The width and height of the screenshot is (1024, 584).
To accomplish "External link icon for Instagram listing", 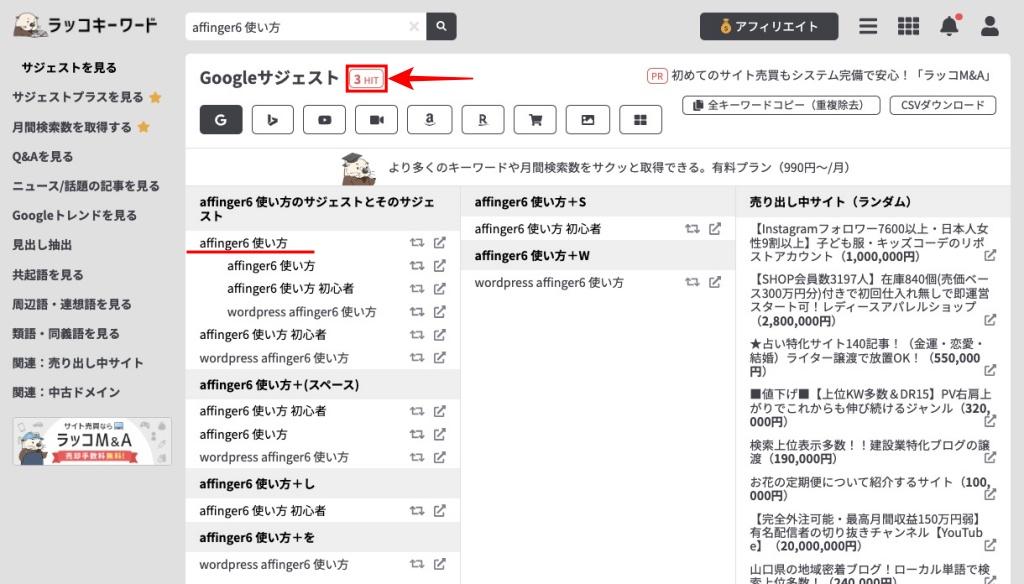I will (990, 255).
